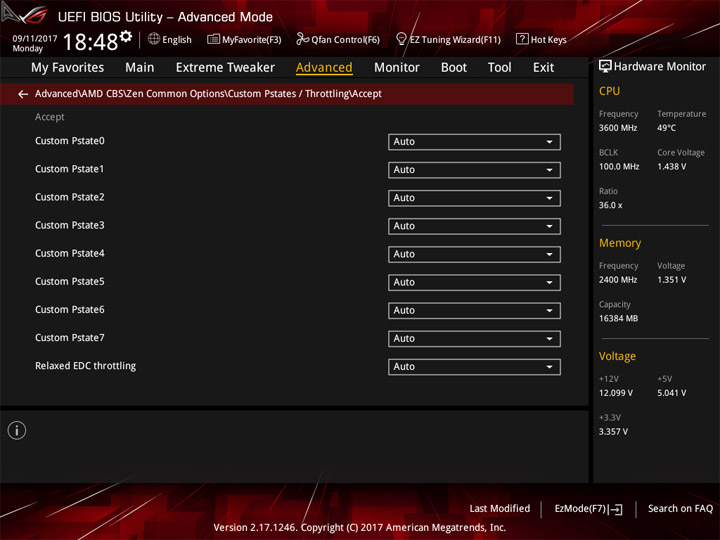Click the CPU frequency 3600 MHz value
Image resolution: width=720 pixels, height=540 pixels.
pos(618,128)
